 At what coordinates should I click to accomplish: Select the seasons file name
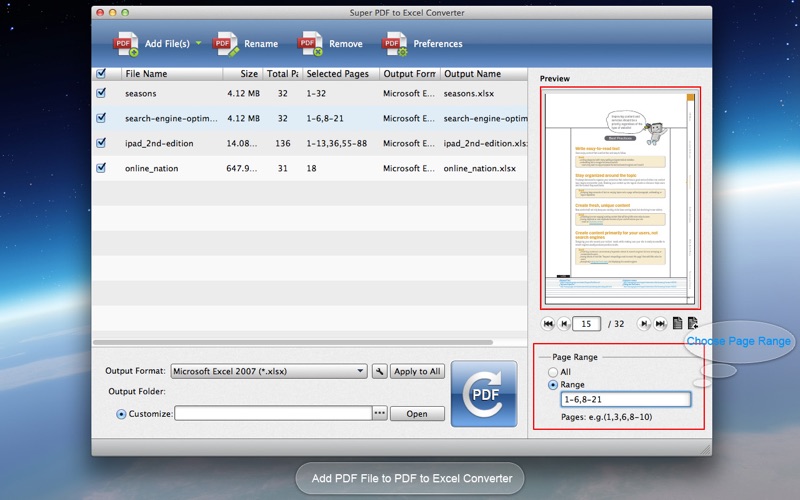click(141, 93)
